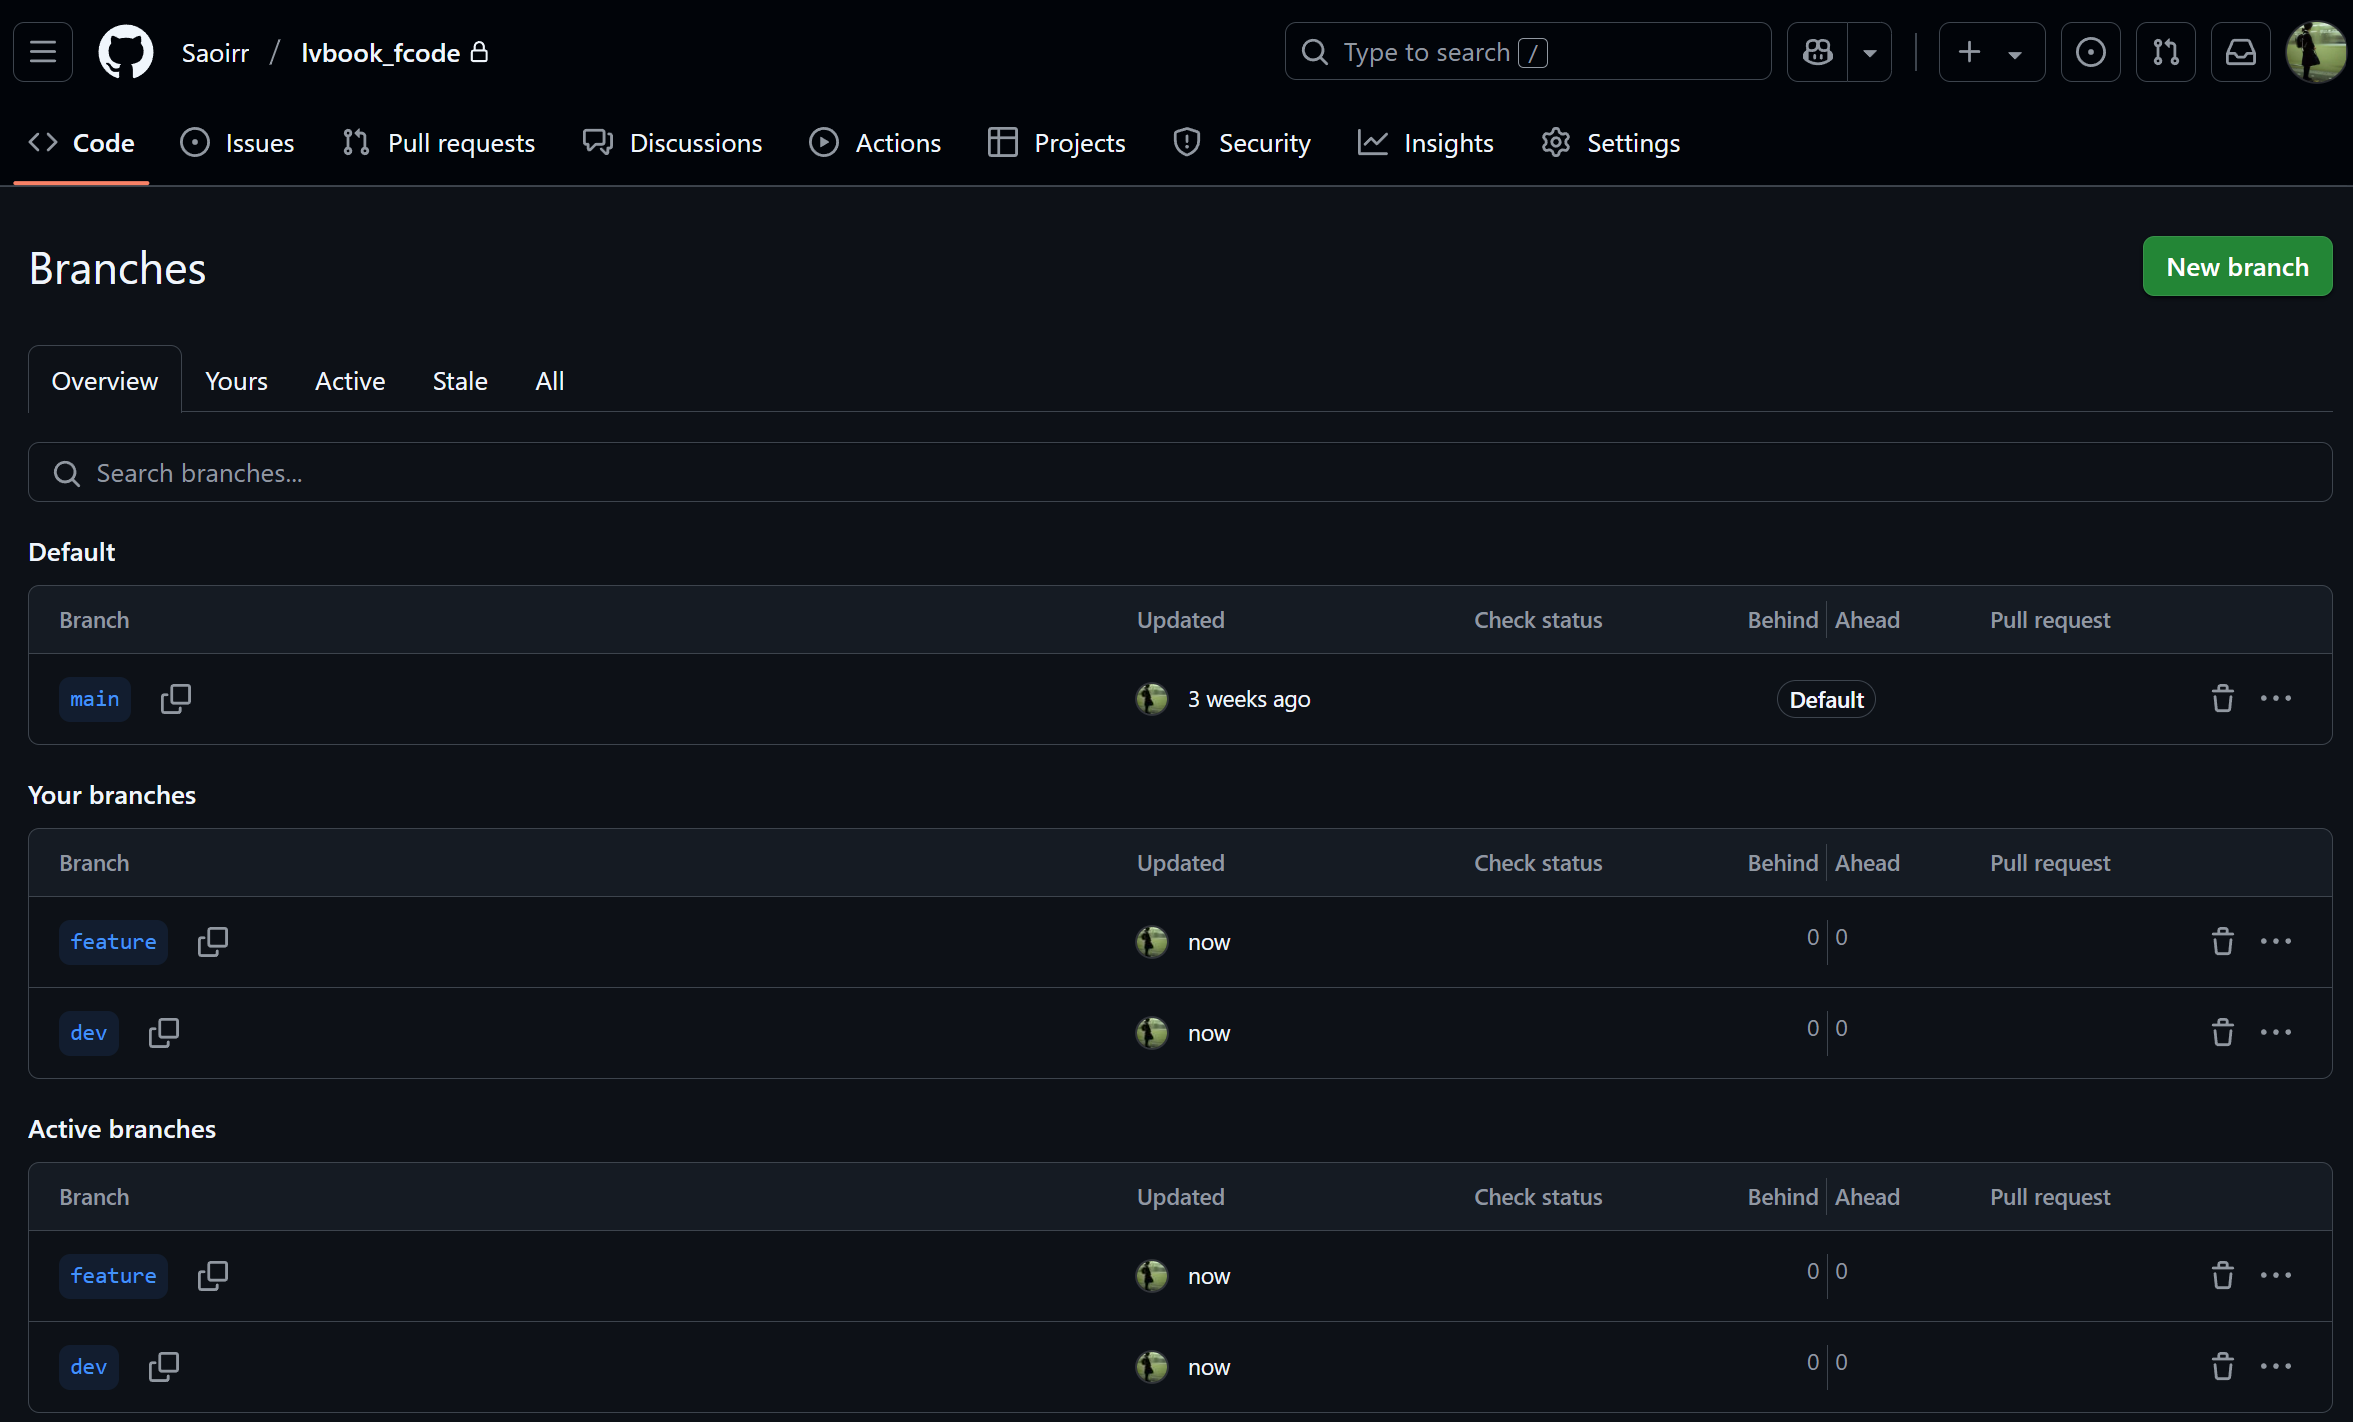Click the Search branches input field
This screenshot has height=1422, width=2353.
click(x=1180, y=473)
